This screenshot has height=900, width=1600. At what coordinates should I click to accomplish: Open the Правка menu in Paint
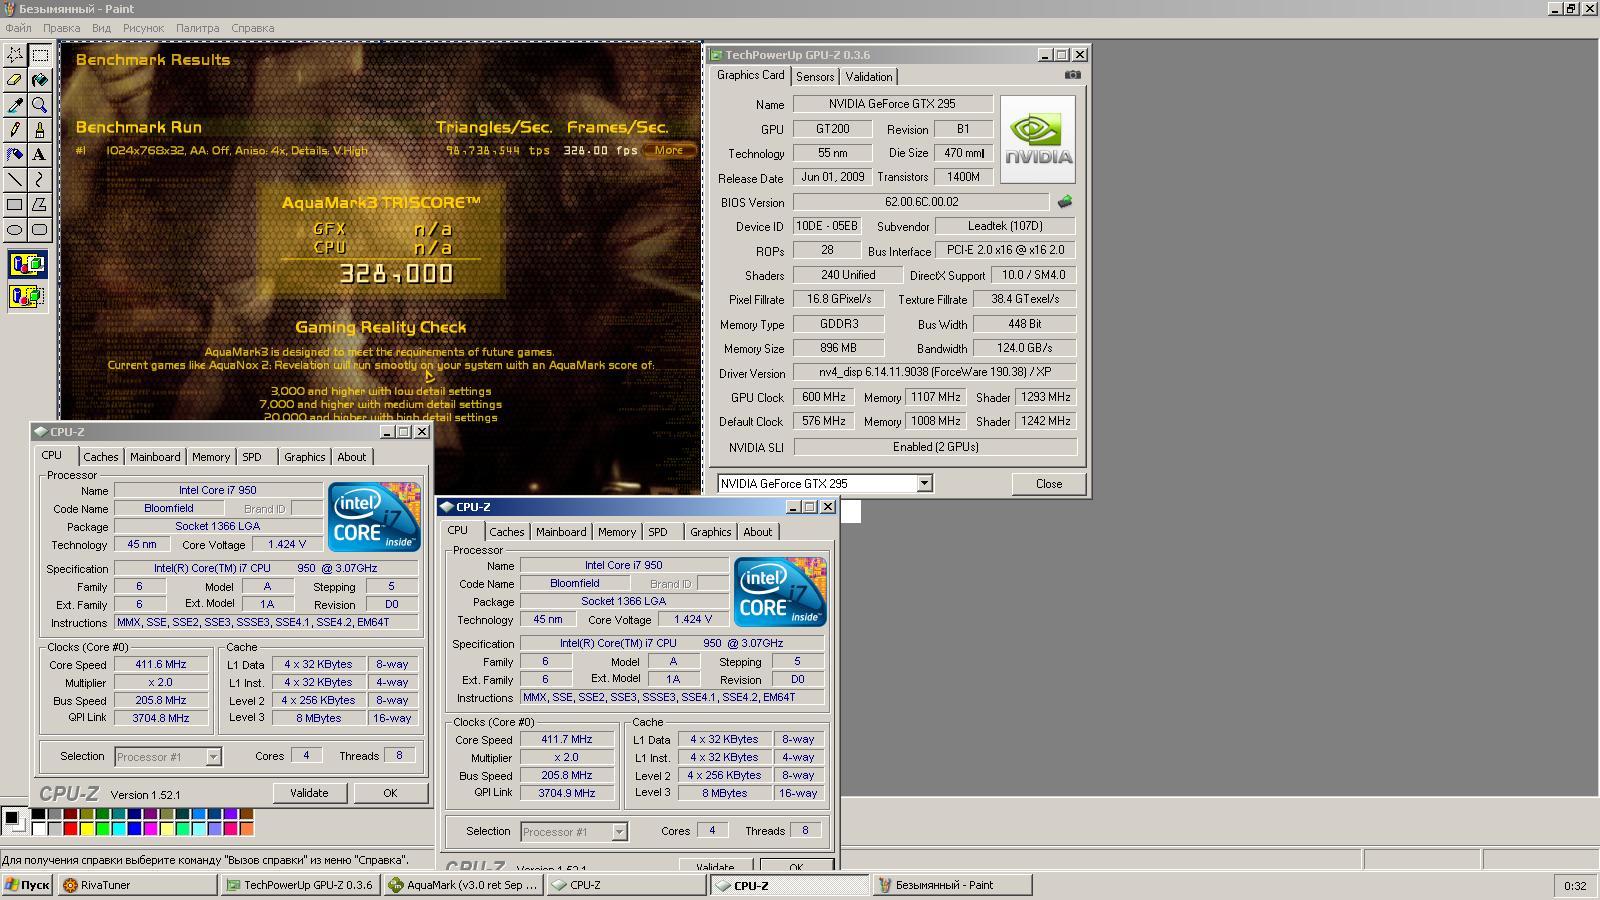coord(62,28)
